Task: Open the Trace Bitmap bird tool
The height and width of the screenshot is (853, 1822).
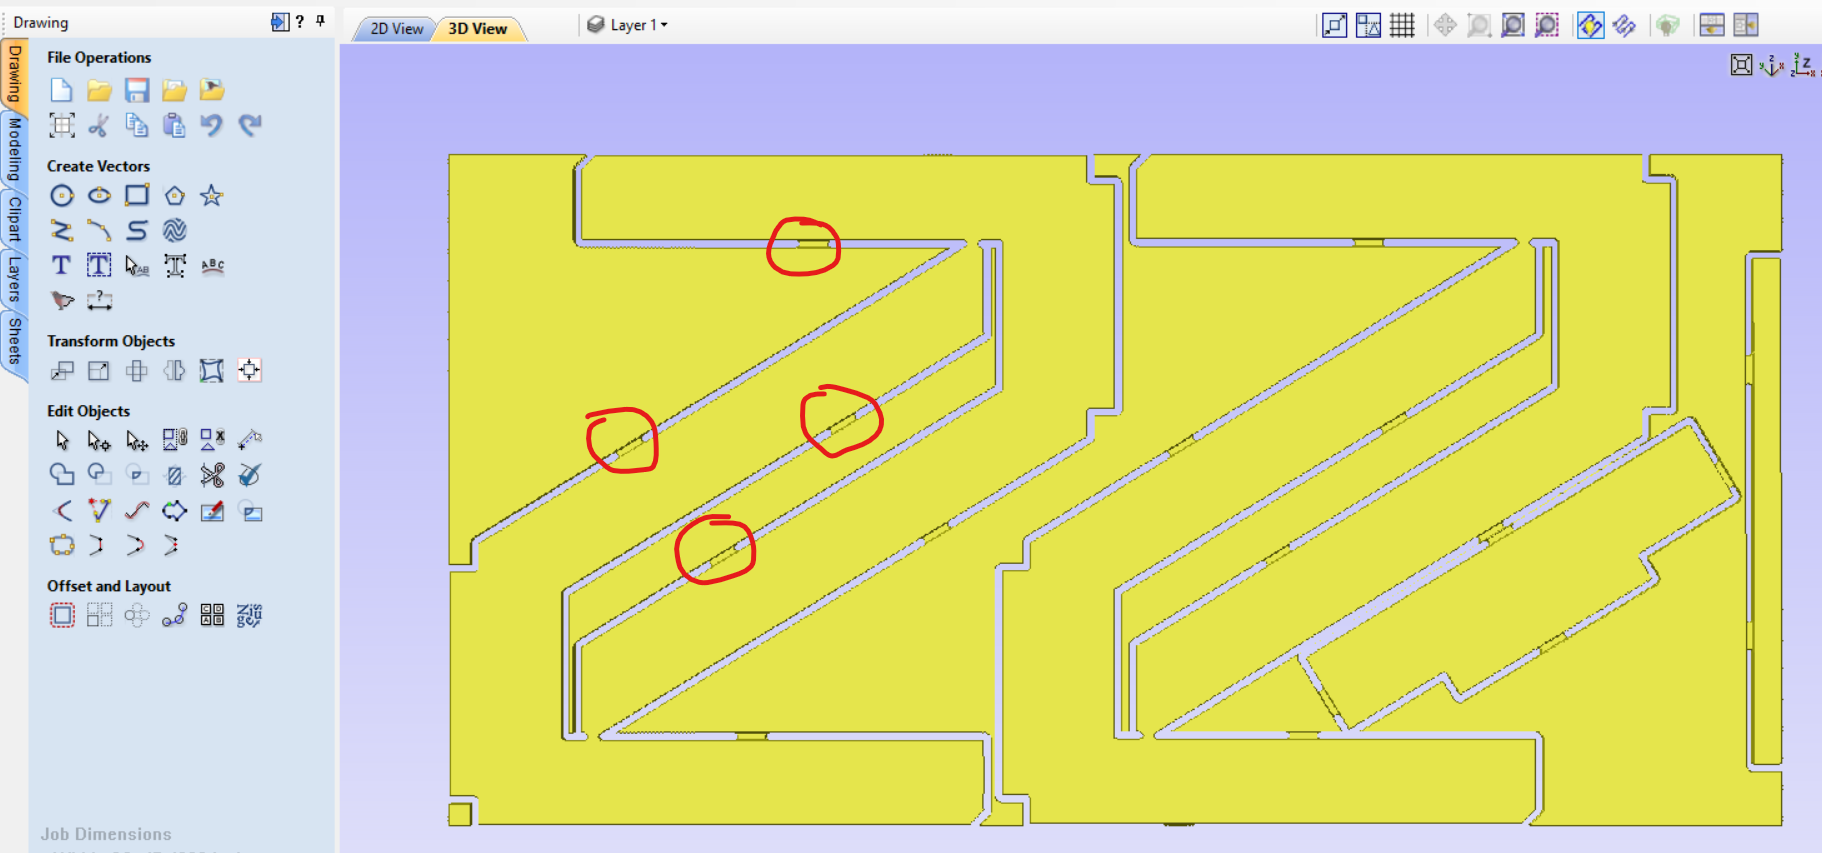Action: click(x=62, y=300)
